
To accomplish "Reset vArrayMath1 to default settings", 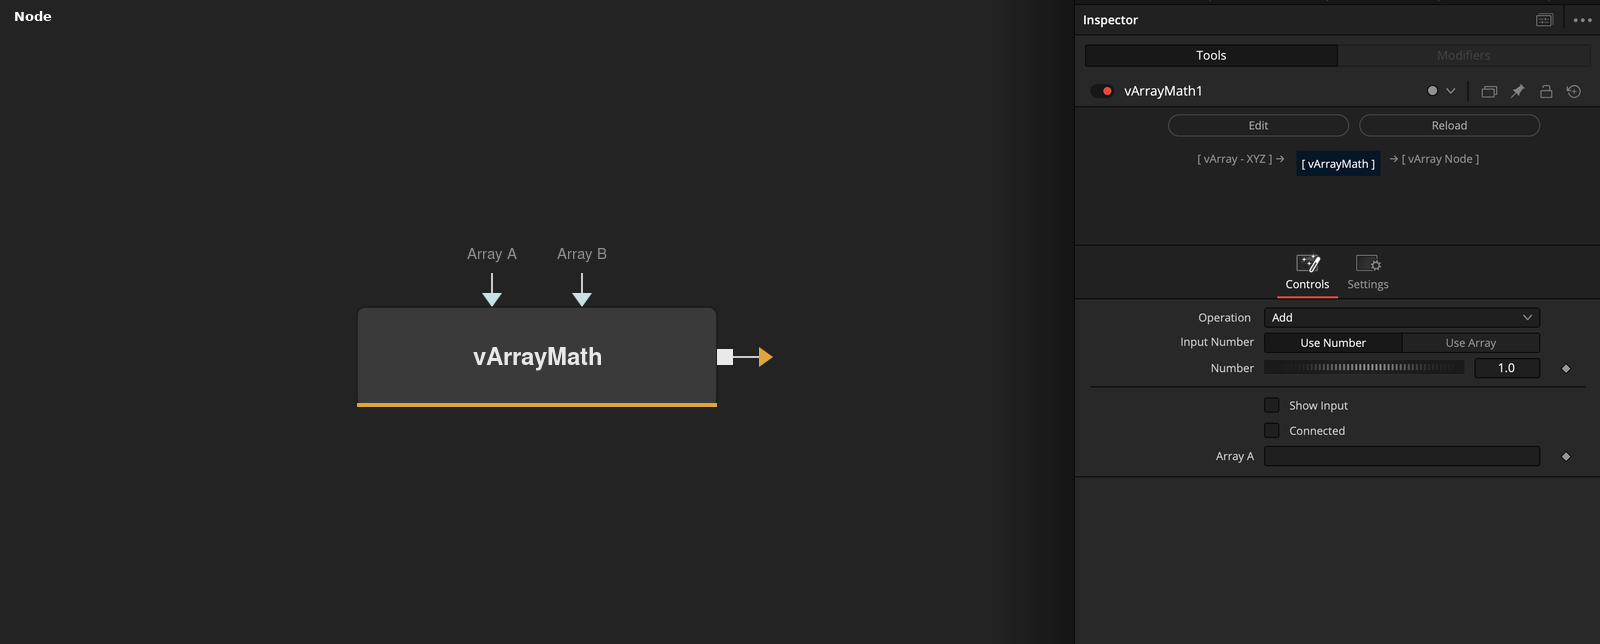I will pyautogui.click(x=1574, y=91).
